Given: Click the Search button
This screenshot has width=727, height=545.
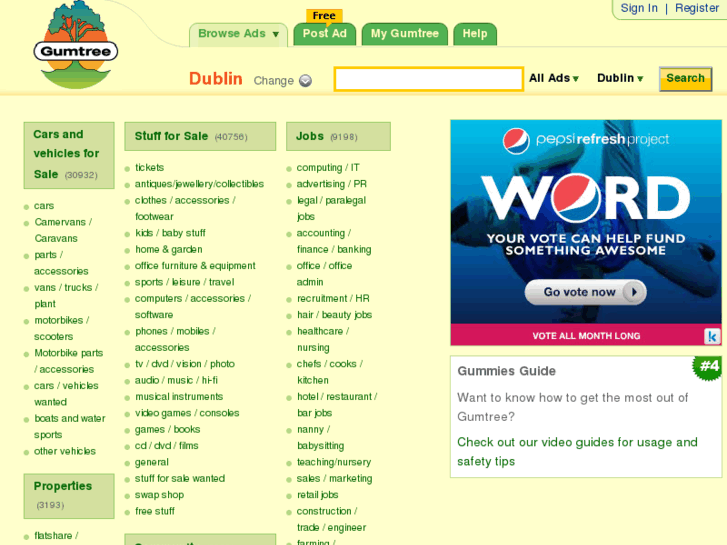Looking at the screenshot, I should click(685, 78).
